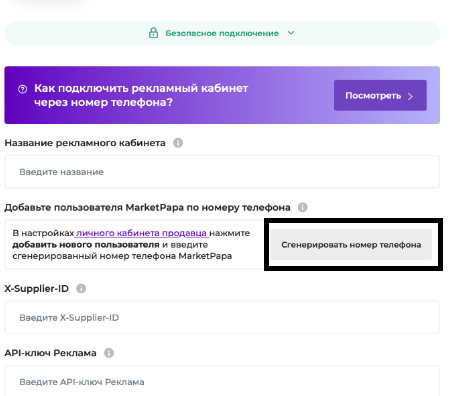Open the Посмотреть button

point(380,95)
